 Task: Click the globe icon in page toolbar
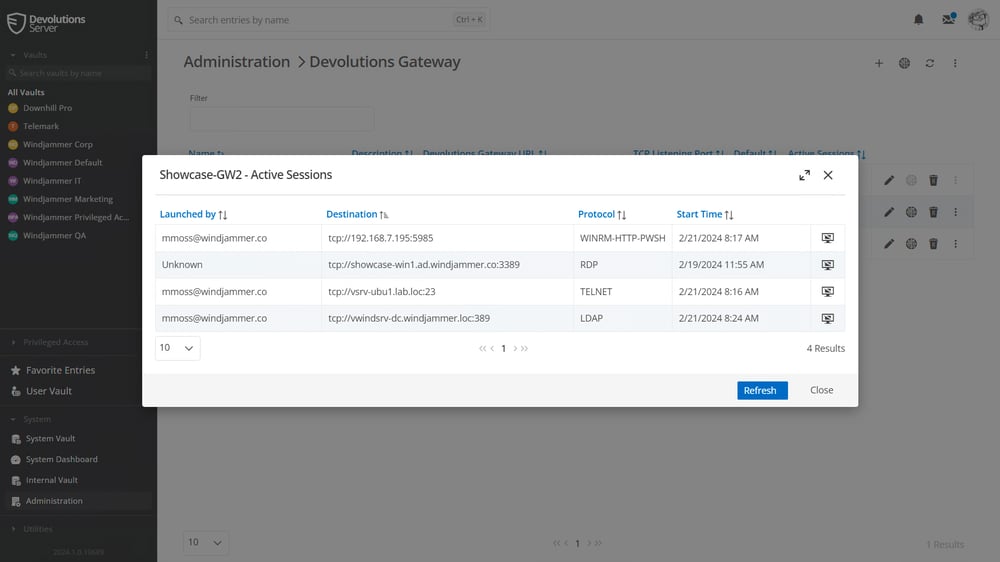point(904,63)
